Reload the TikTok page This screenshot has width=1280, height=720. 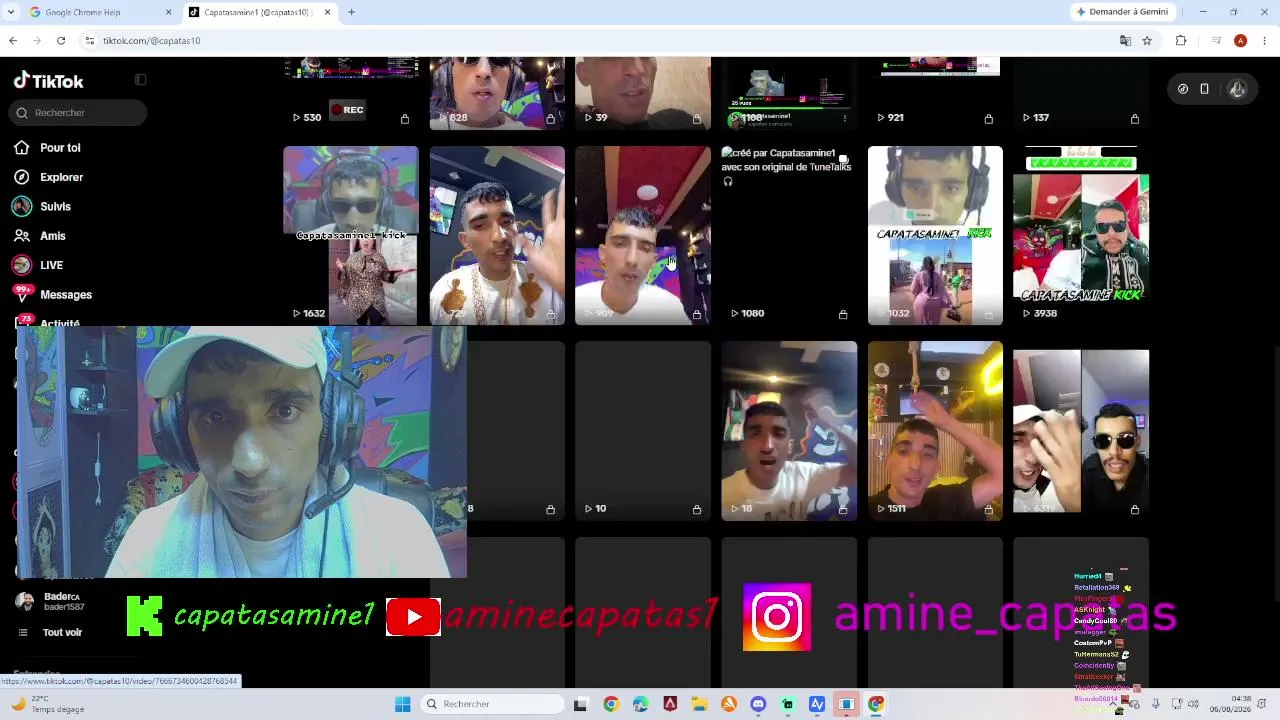coord(61,41)
